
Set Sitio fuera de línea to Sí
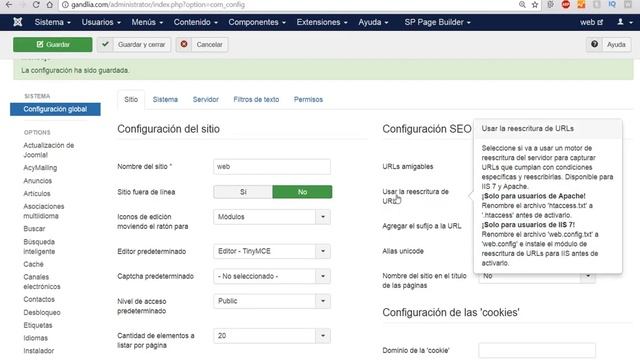coord(243,192)
